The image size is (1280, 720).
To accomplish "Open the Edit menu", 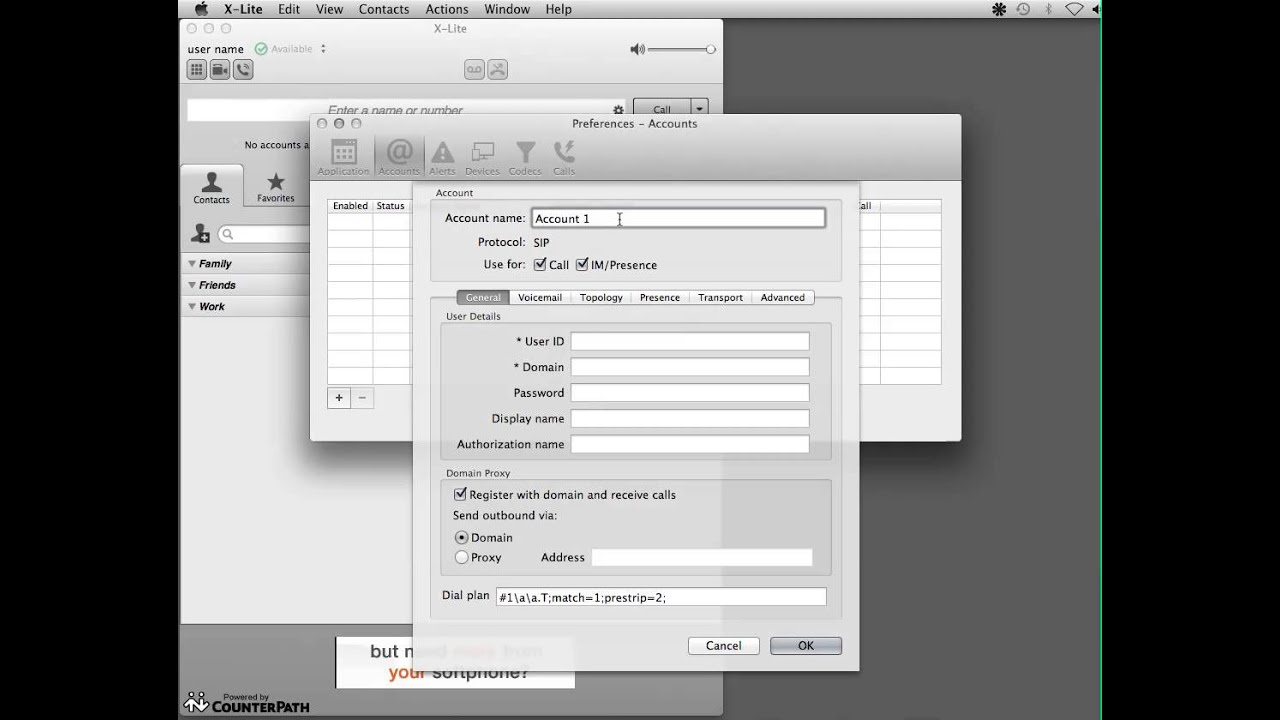I will pyautogui.click(x=289, y=9).
